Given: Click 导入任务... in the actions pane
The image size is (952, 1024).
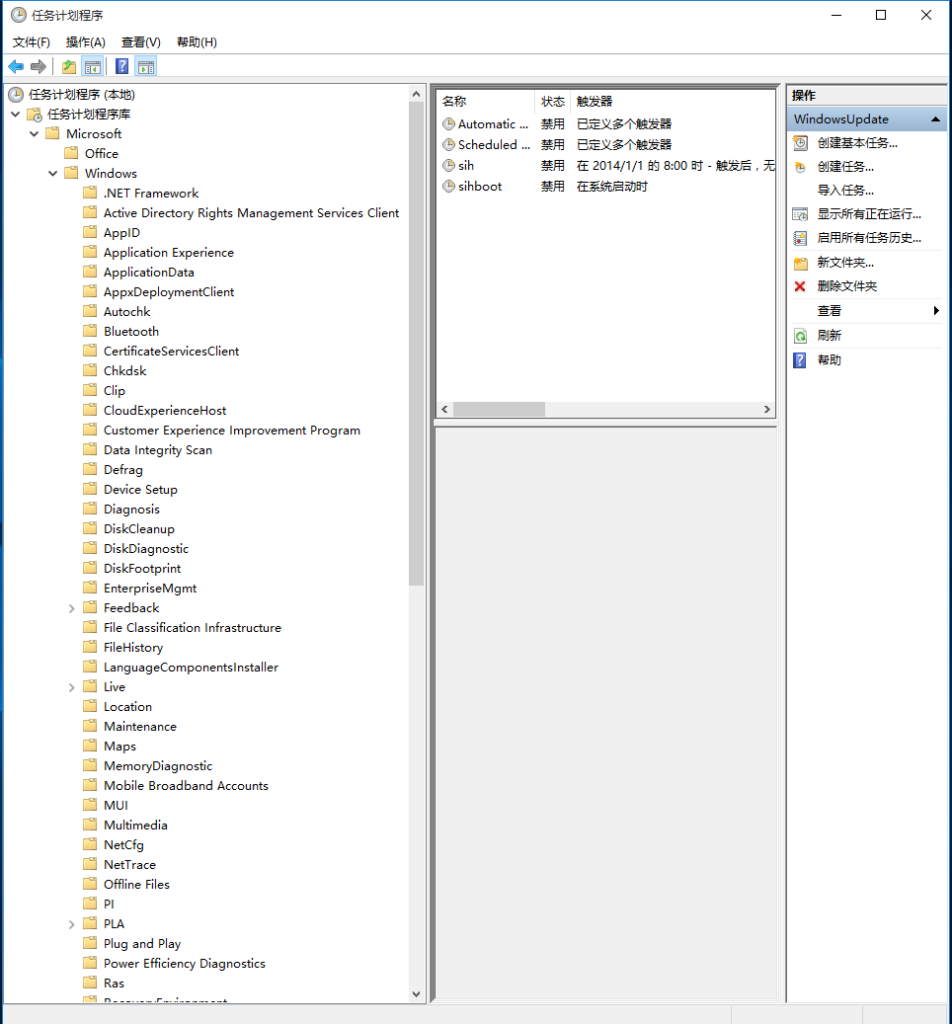Looking at the screenshot, I should pos(845,191).
